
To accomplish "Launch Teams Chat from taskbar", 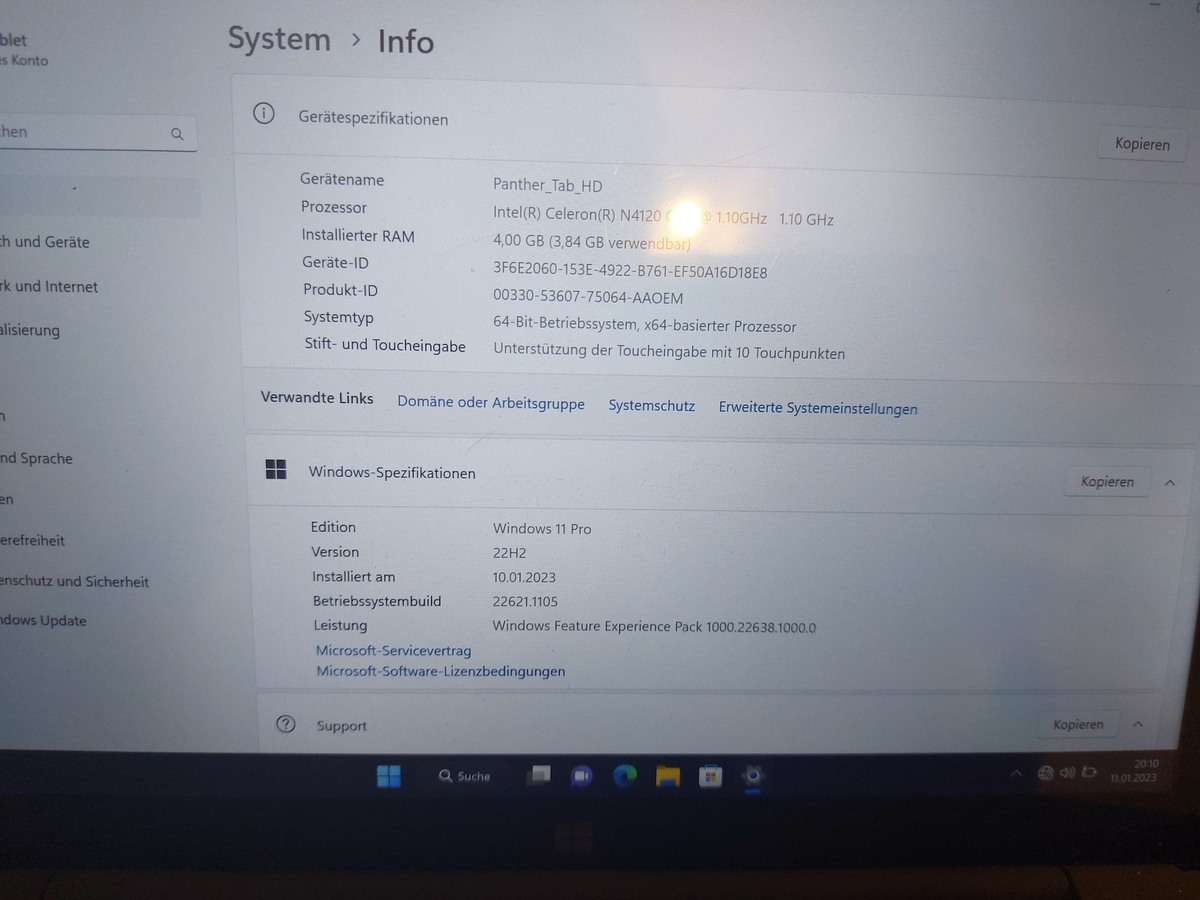I will pos(582,776).
